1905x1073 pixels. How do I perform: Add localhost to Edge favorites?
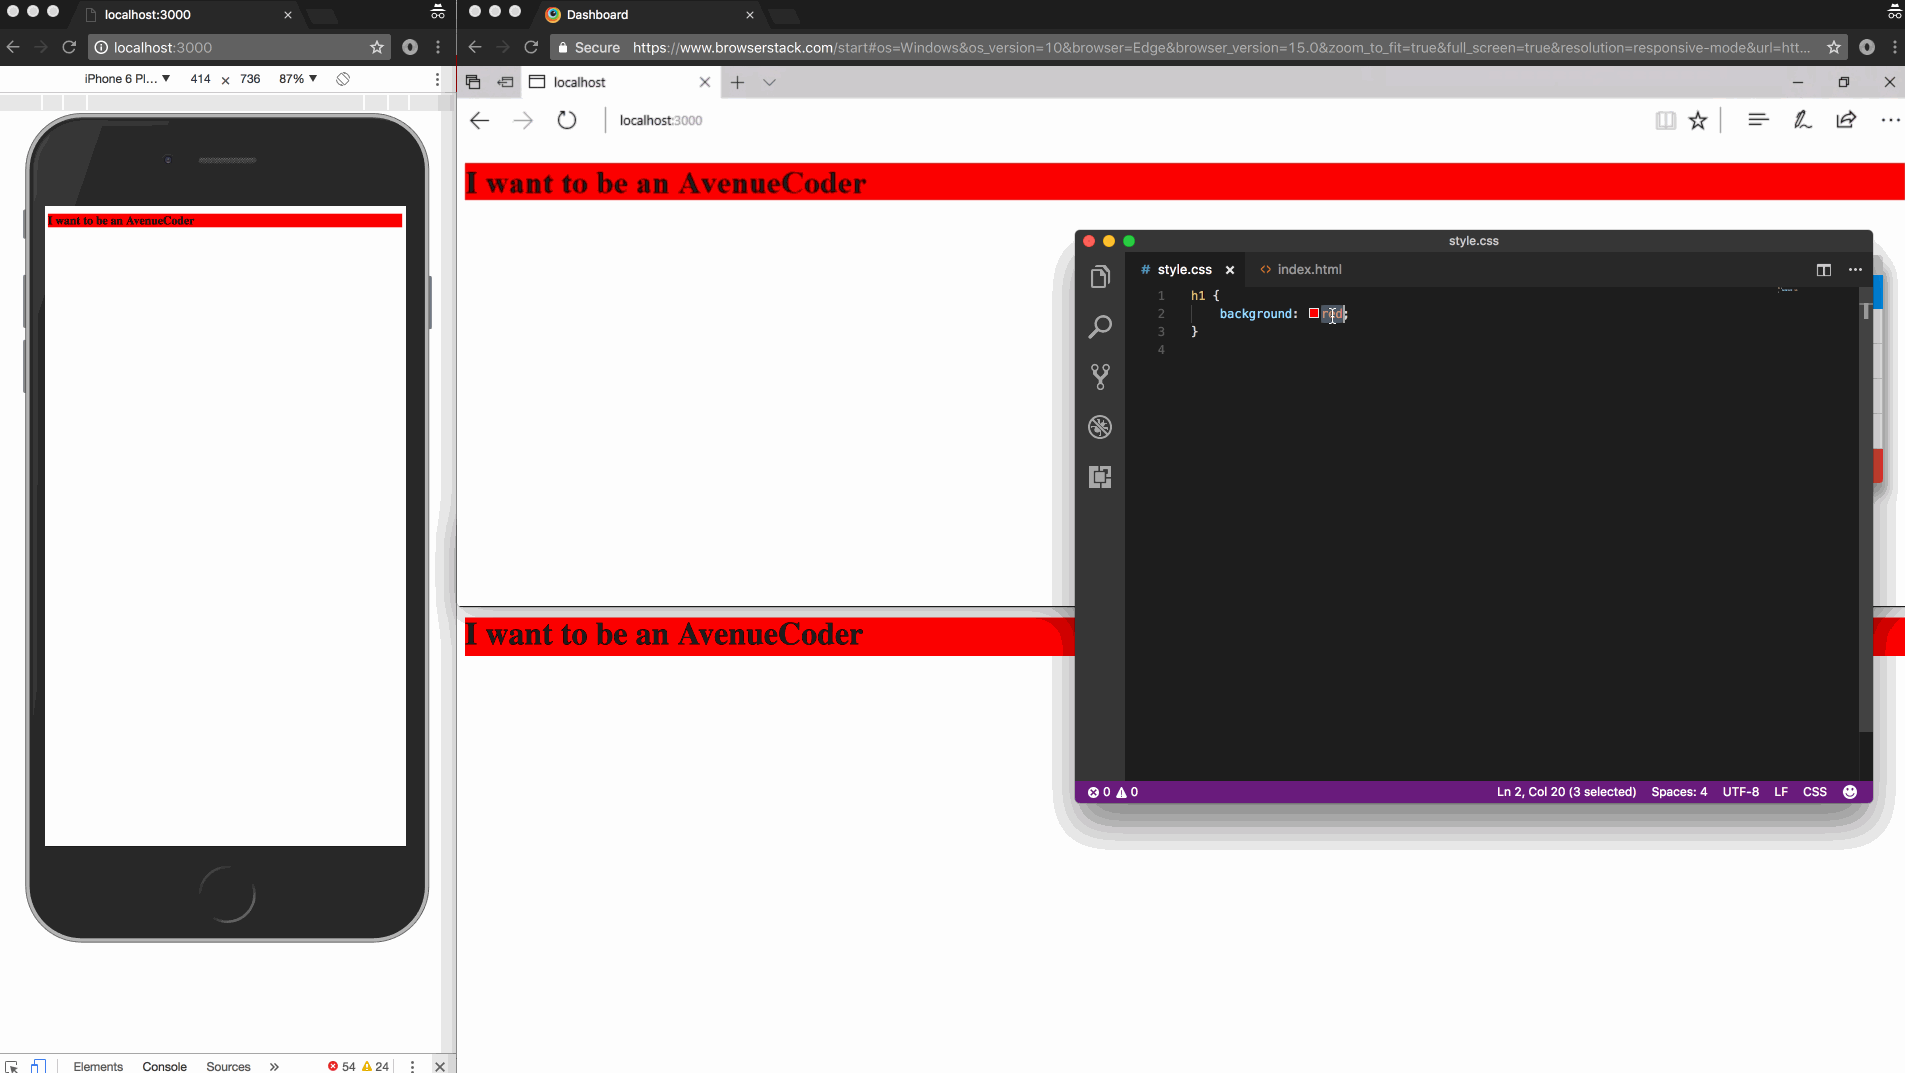(x=1697, y=120)
